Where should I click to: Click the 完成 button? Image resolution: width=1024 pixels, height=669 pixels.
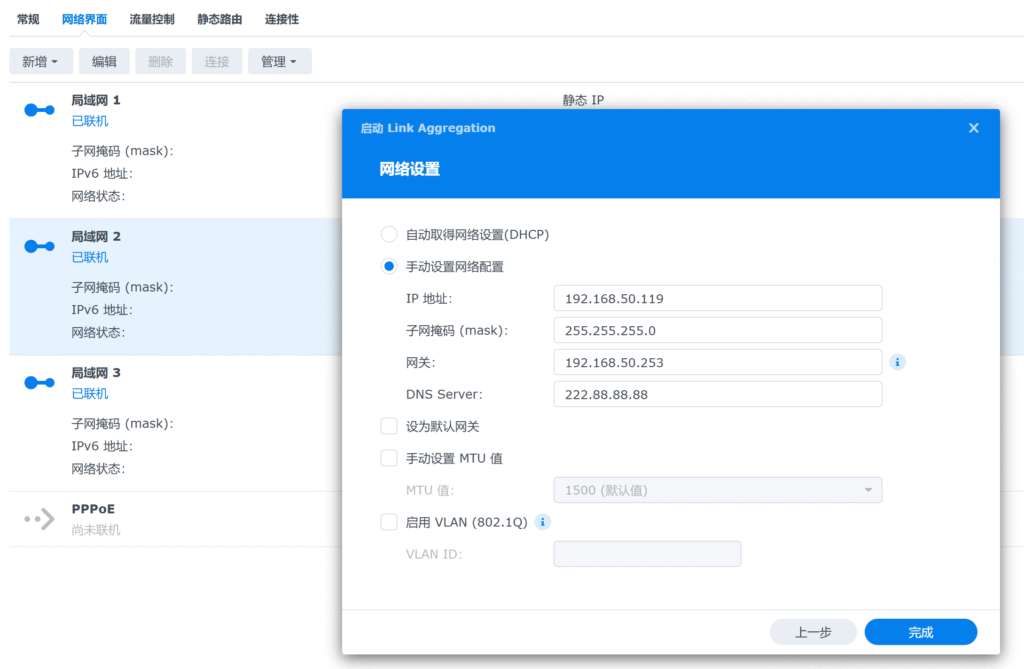[920, 632]
